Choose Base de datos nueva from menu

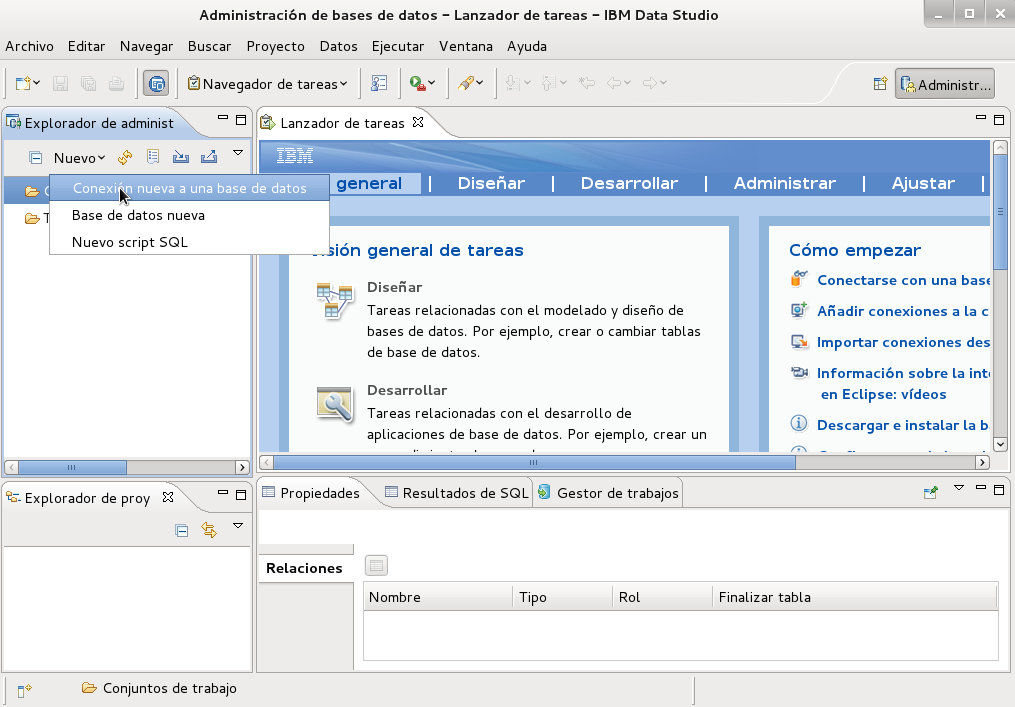(190, 216)
